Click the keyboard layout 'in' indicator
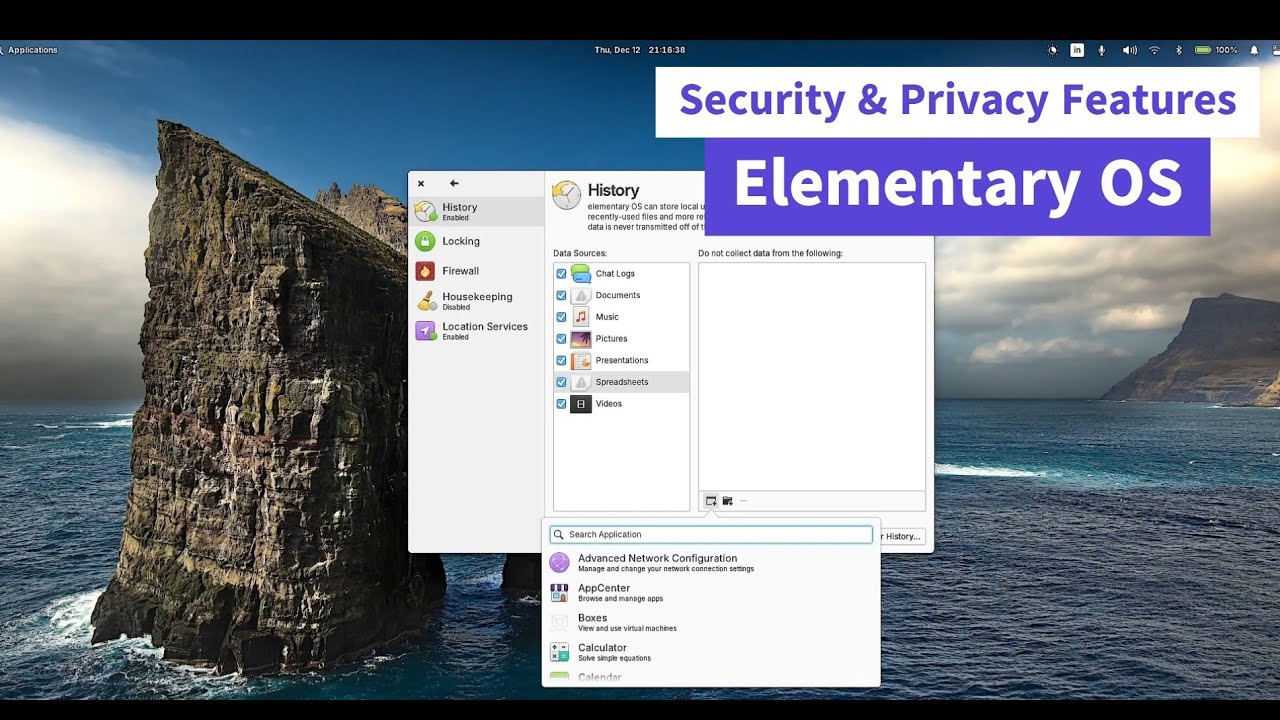Viewport: 1280px width, 720px height. pyautogui.click(x=1077, y=50)
